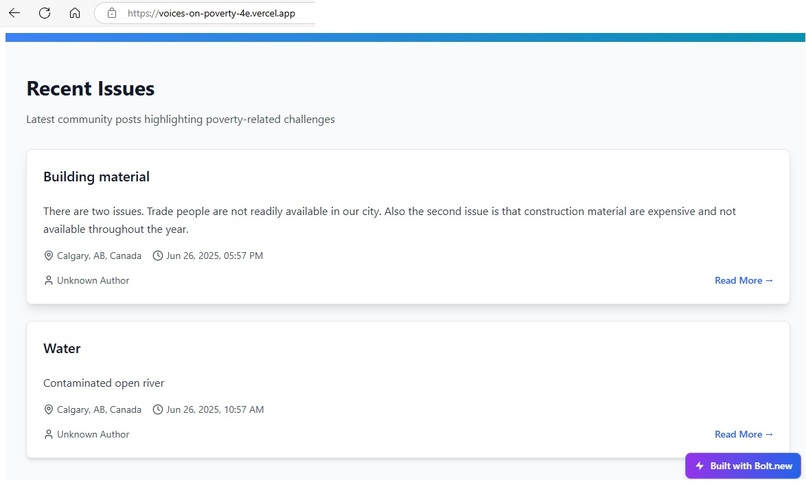Click author icon on Water post
806x485 pixels.
coord(48,434)
